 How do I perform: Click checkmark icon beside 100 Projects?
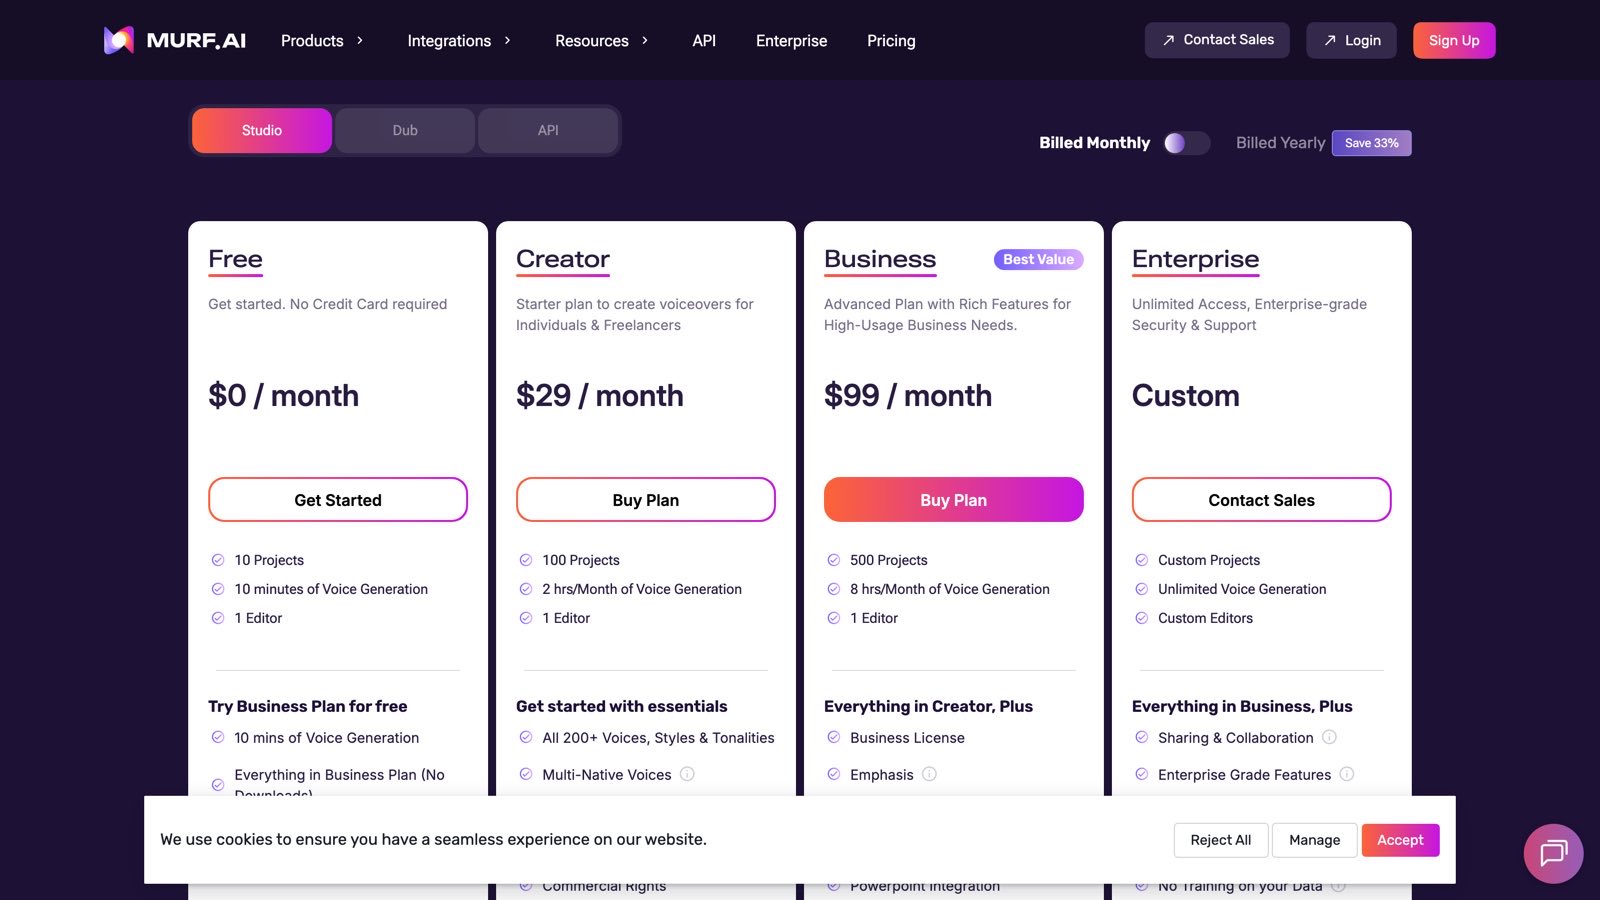[526, 560]
